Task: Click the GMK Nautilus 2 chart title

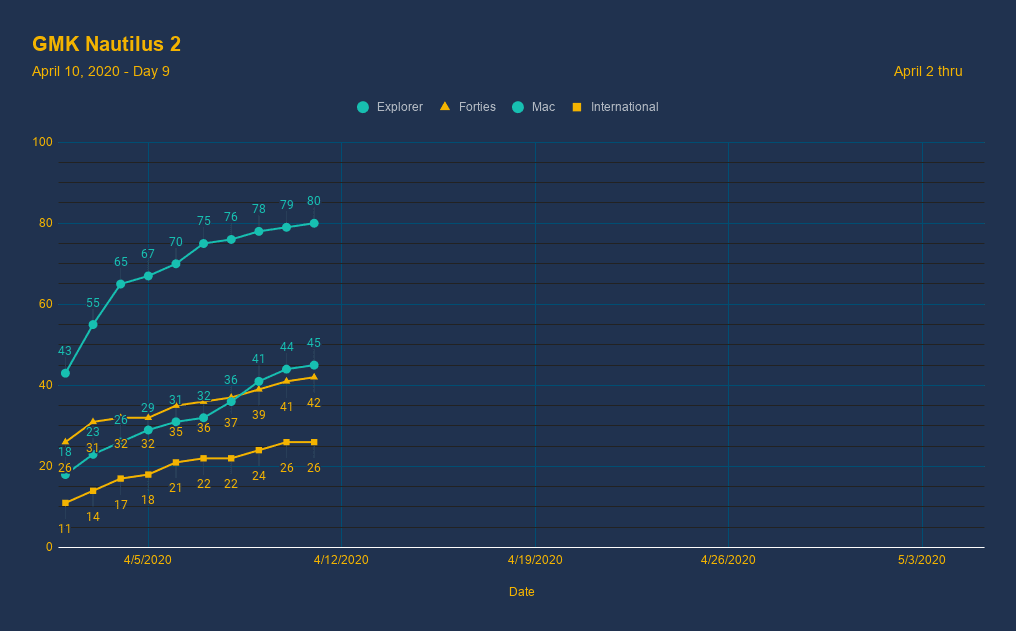Action: pyautogui.click(x=106, y=44)
